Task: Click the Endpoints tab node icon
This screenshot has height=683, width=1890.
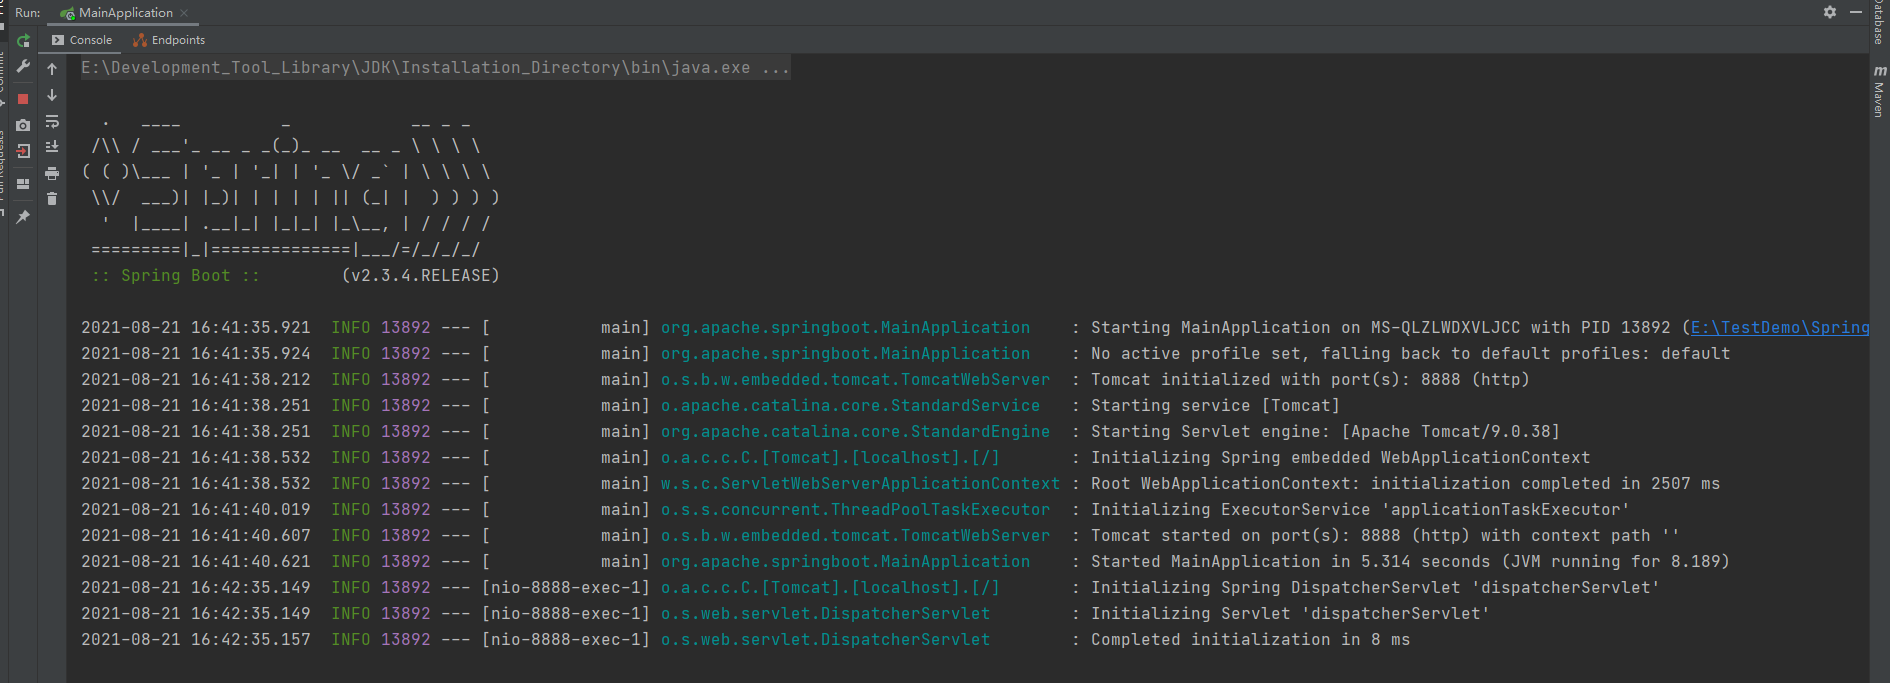Action: 140,40
